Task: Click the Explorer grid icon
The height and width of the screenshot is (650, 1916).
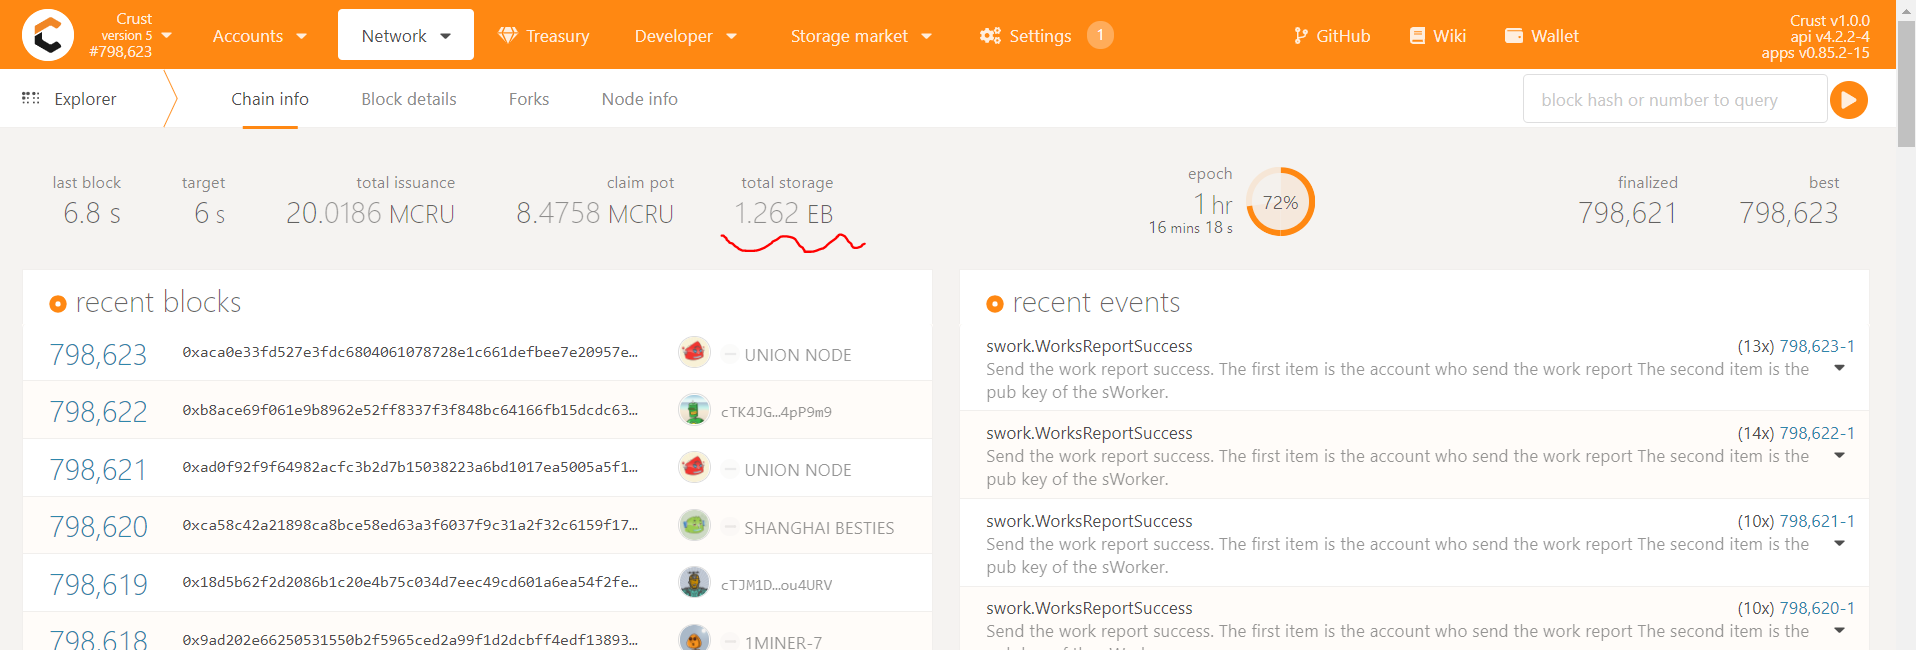Action: (x=31, y=98)
